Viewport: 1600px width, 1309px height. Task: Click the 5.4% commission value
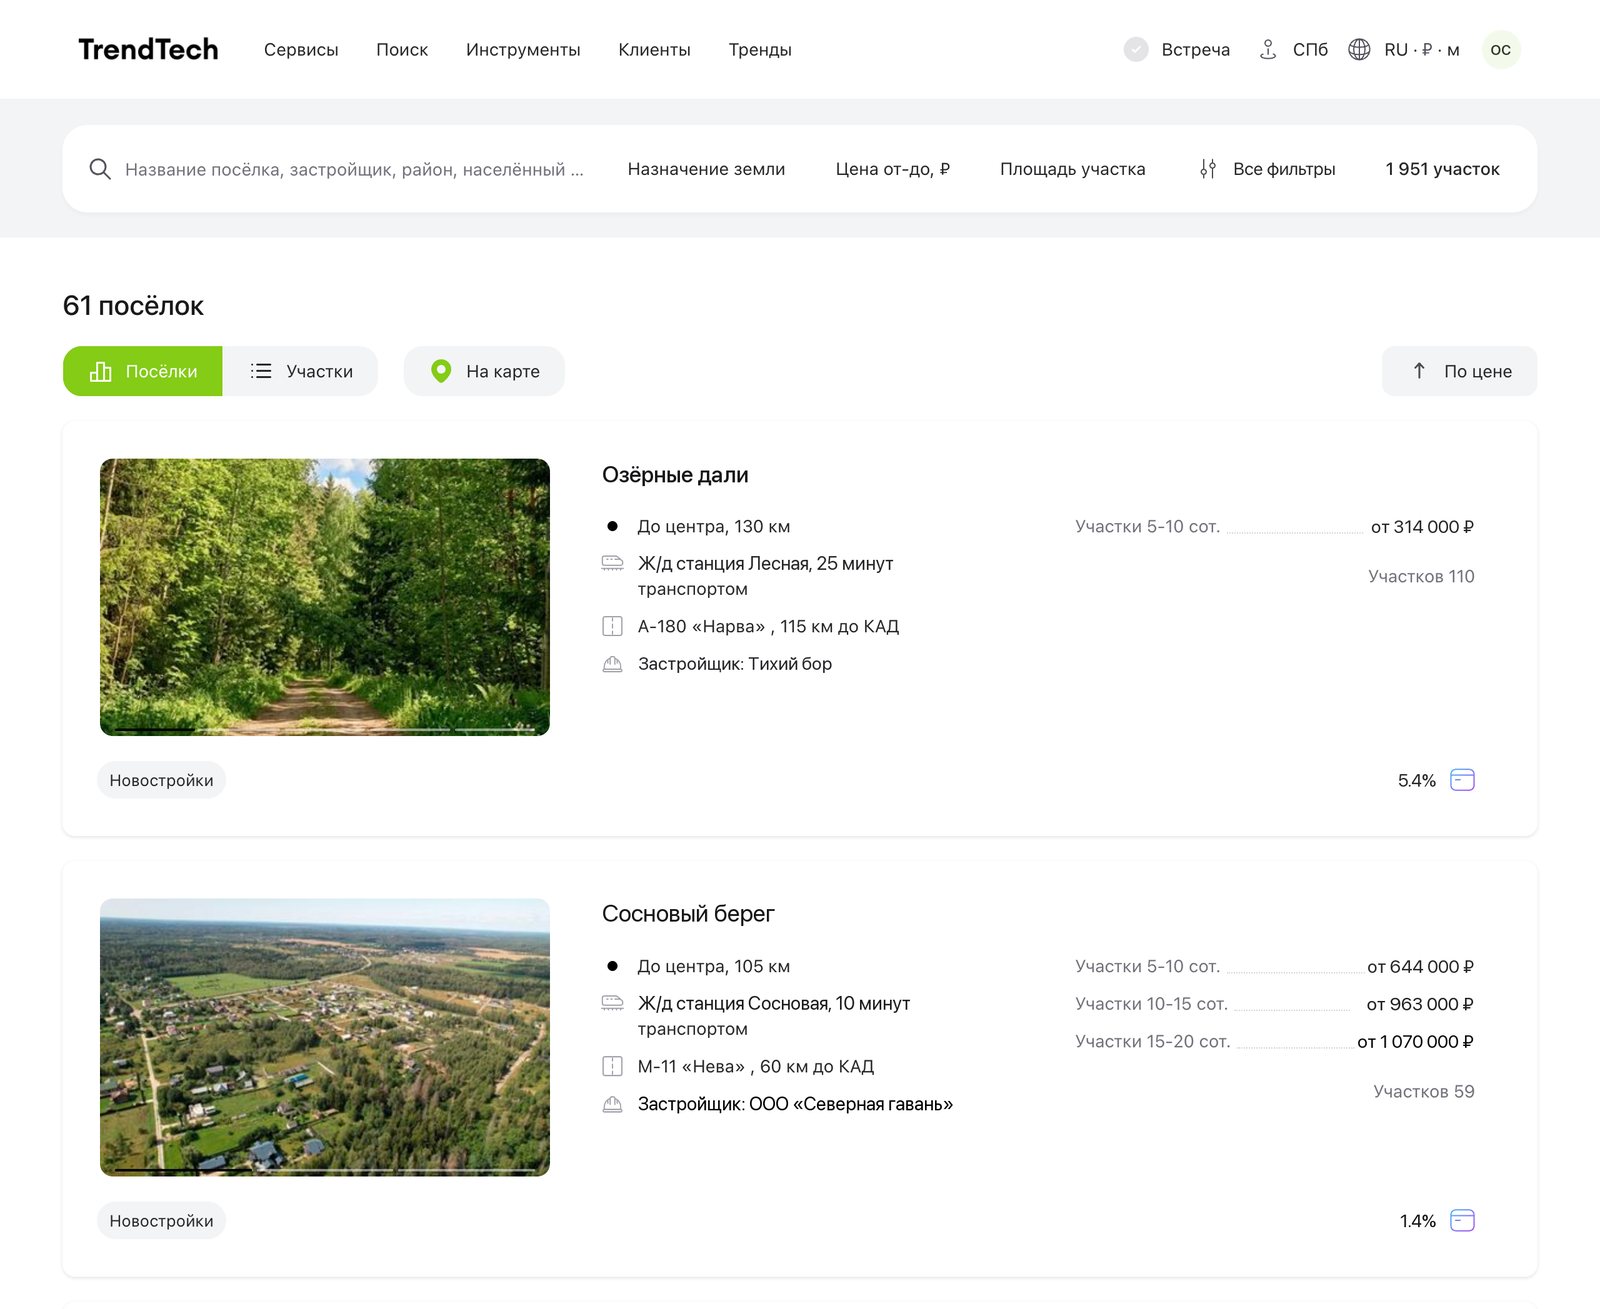[1416, 781]
